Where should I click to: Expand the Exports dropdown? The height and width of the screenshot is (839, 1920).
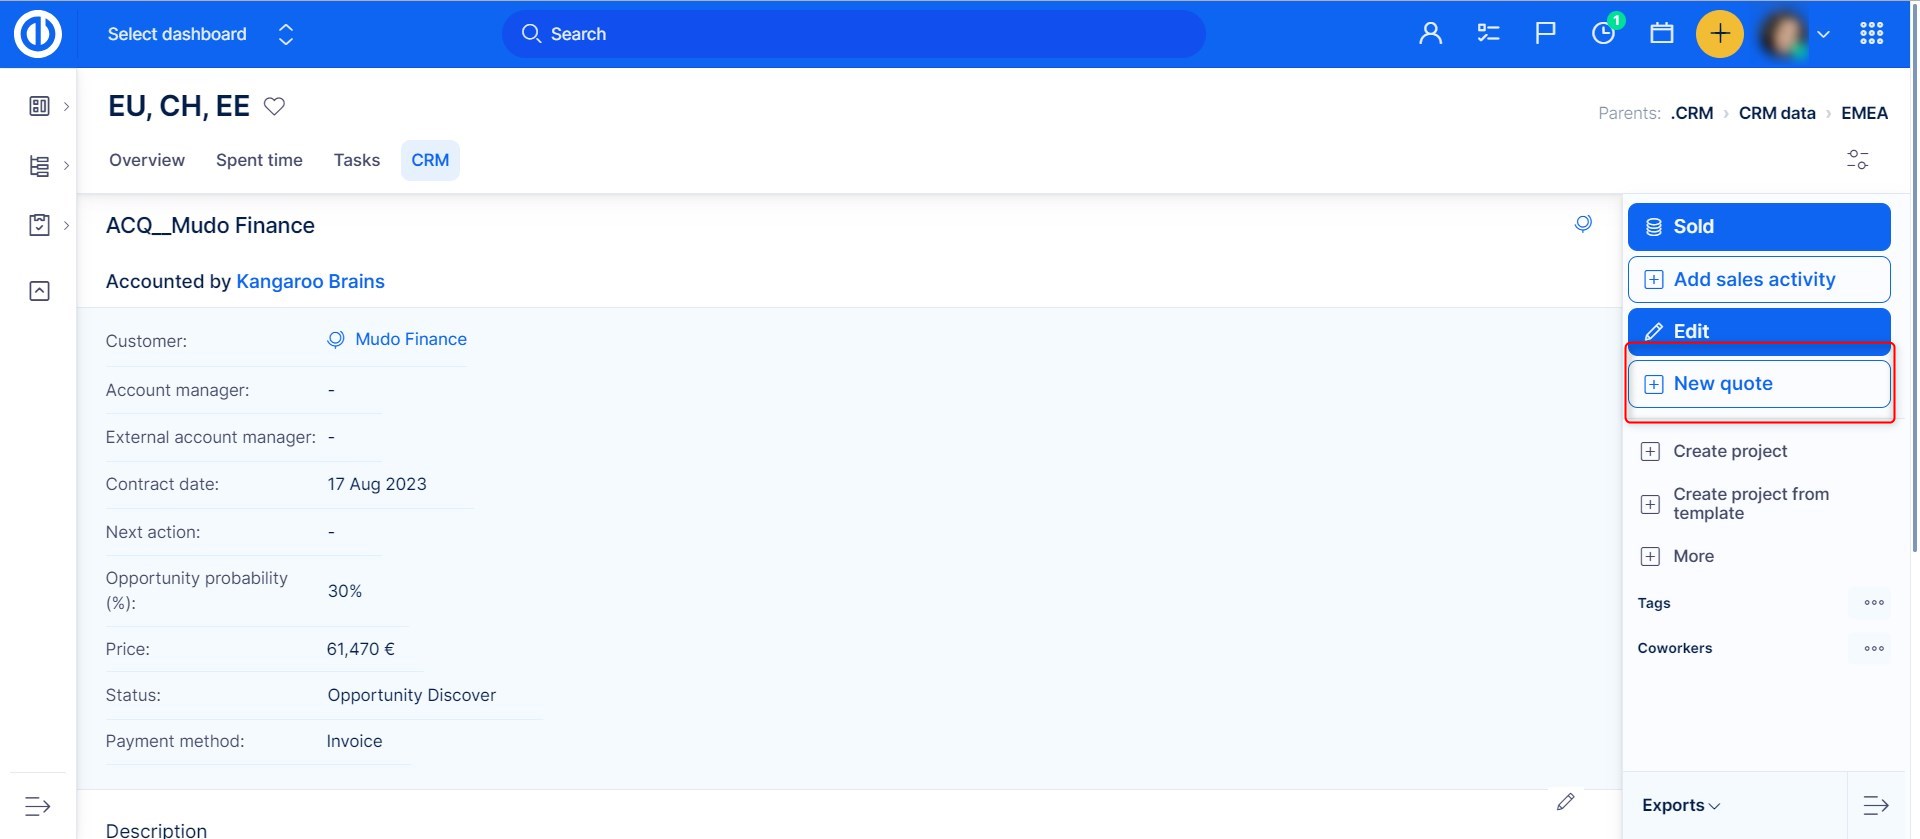click(x=1680, y=806)
